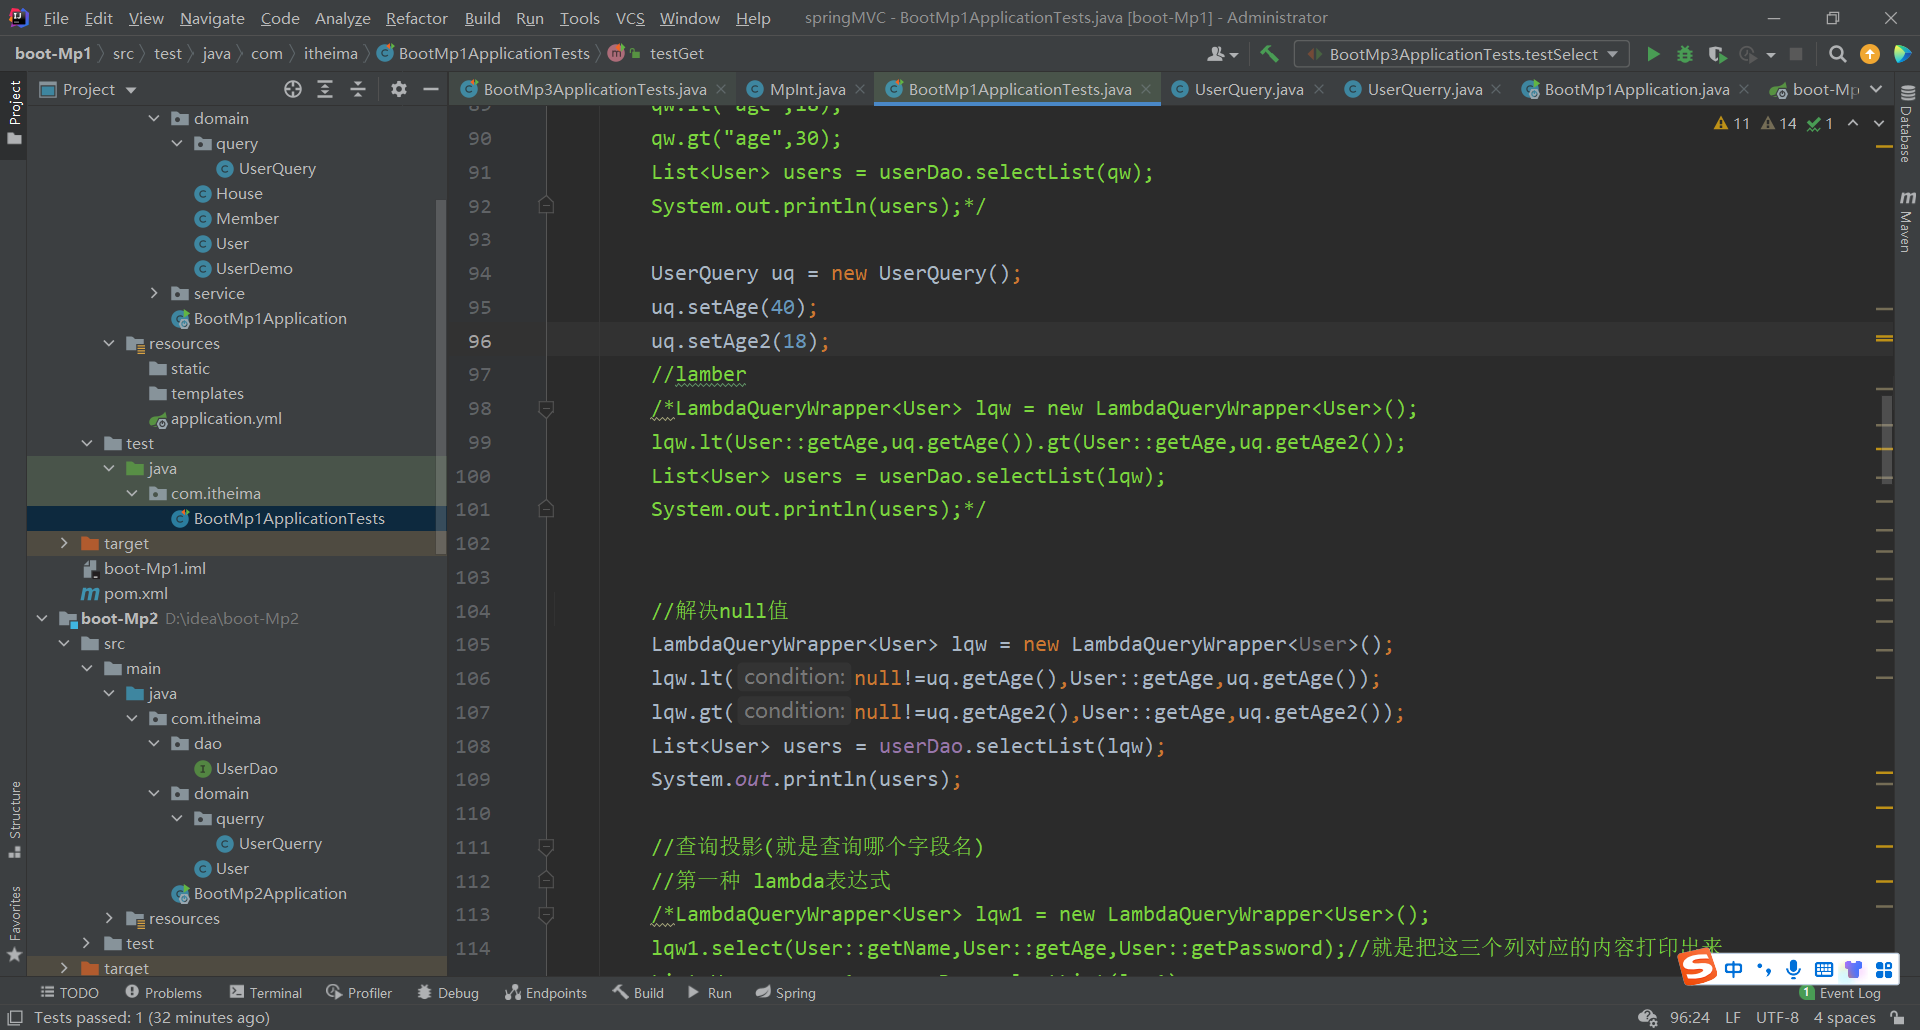Image resolution: width=1920 pixels, height=1030 pixels.
Task: Start debugging with the green bug icon
Action: pyautogui.click(x=1685, y=54)
